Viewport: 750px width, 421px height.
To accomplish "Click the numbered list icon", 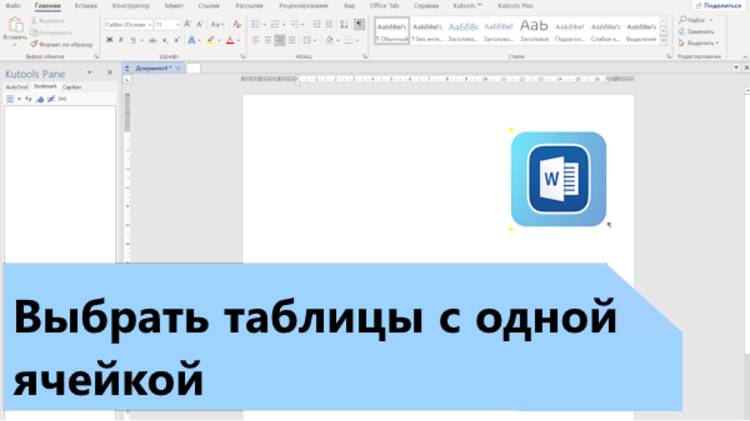I will tap(275, 24).
